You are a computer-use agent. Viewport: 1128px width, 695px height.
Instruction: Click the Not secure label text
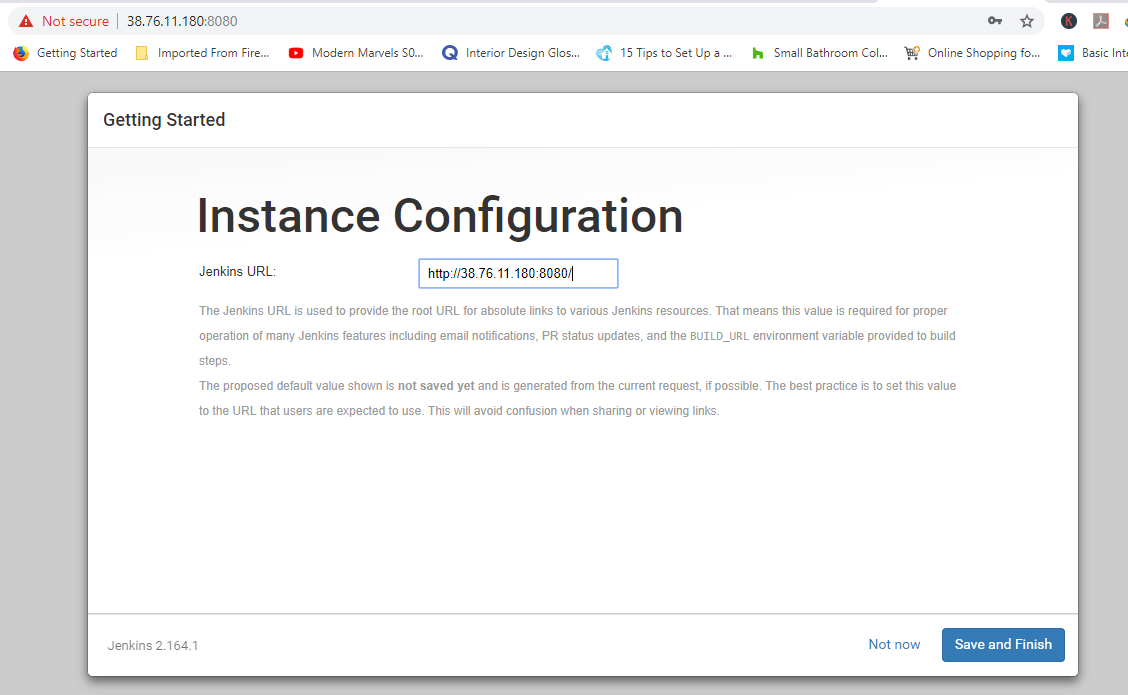click(76, 21)
